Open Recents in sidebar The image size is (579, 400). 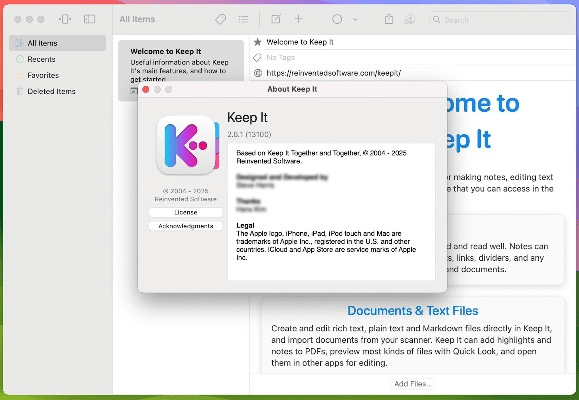[x=58, y=59]
